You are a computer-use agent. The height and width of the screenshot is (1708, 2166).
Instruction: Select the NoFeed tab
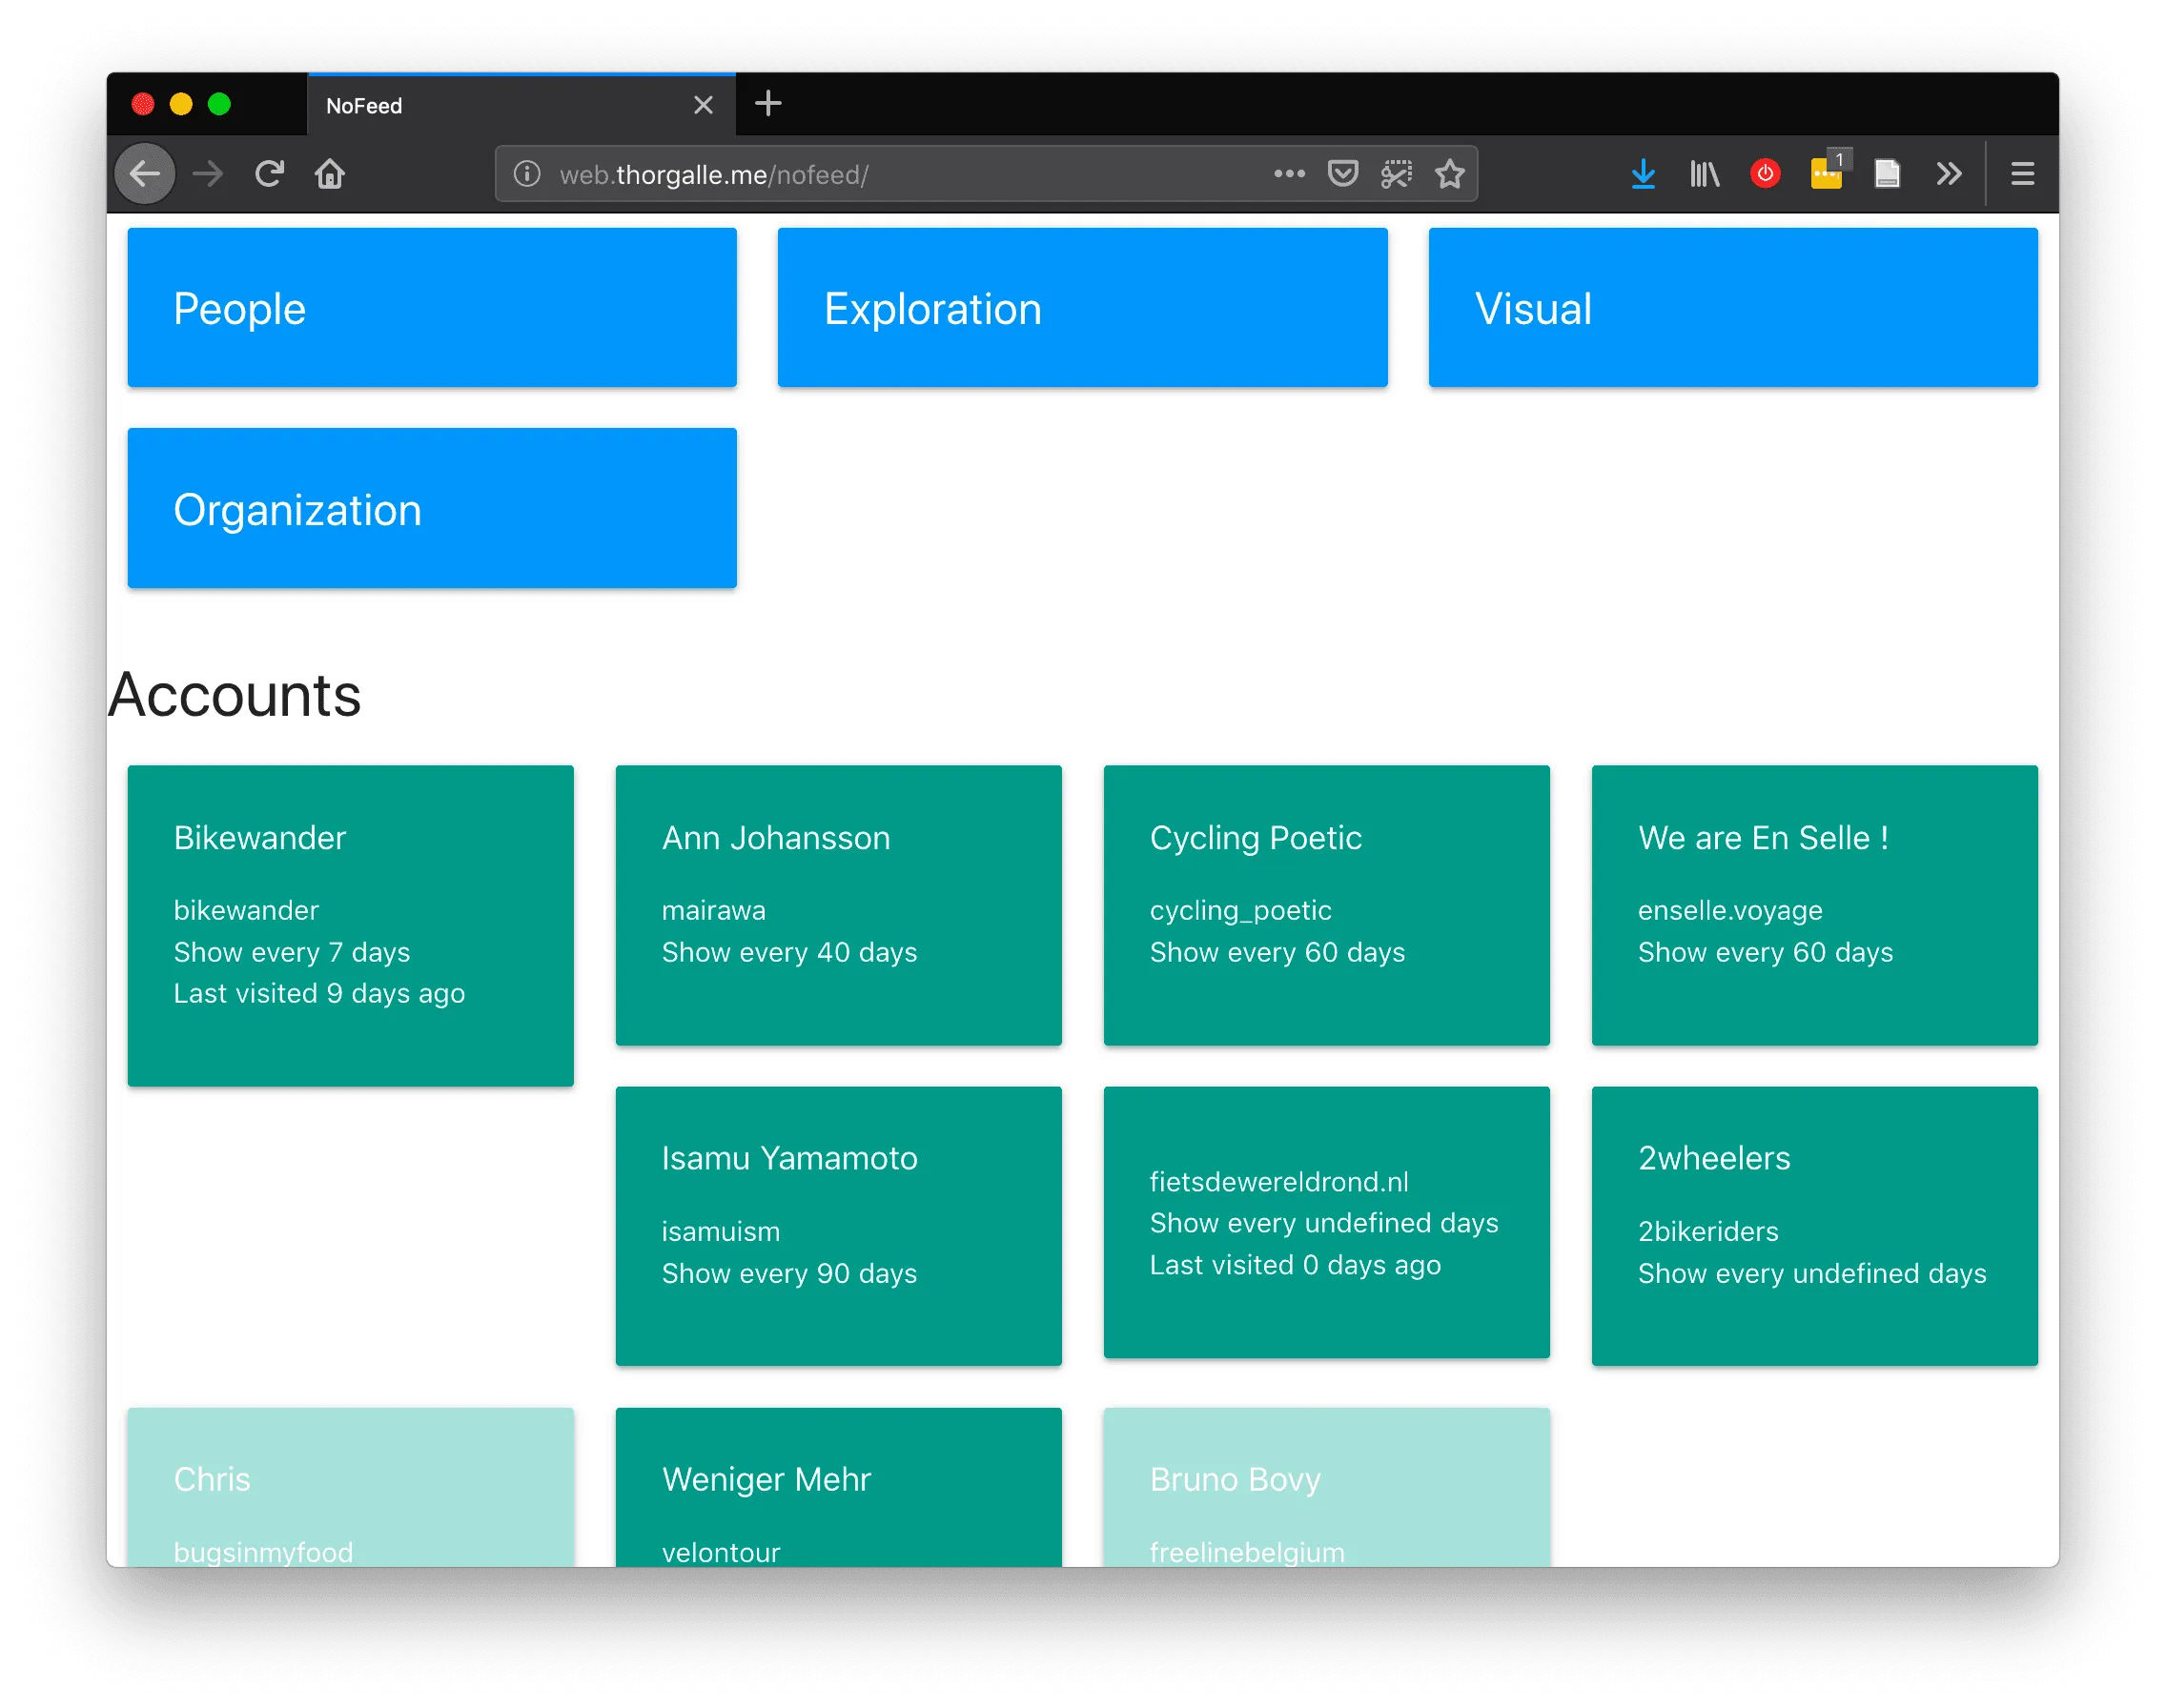pyautogui.click(x=521, y=104)
